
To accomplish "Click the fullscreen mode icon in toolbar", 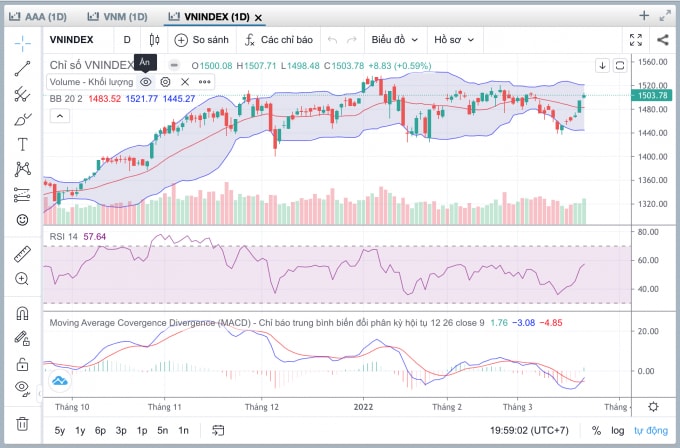I will click(x=636, y=40).
